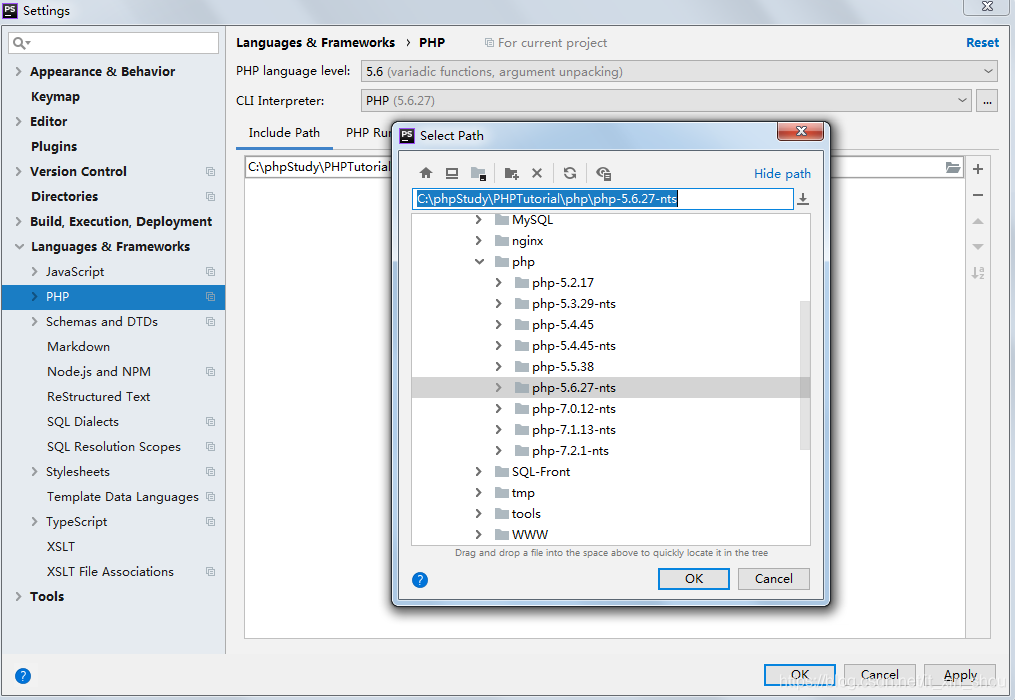Expand the WWW folder
This screenshot has width=1015, height=700.
[x=478, y=534]
